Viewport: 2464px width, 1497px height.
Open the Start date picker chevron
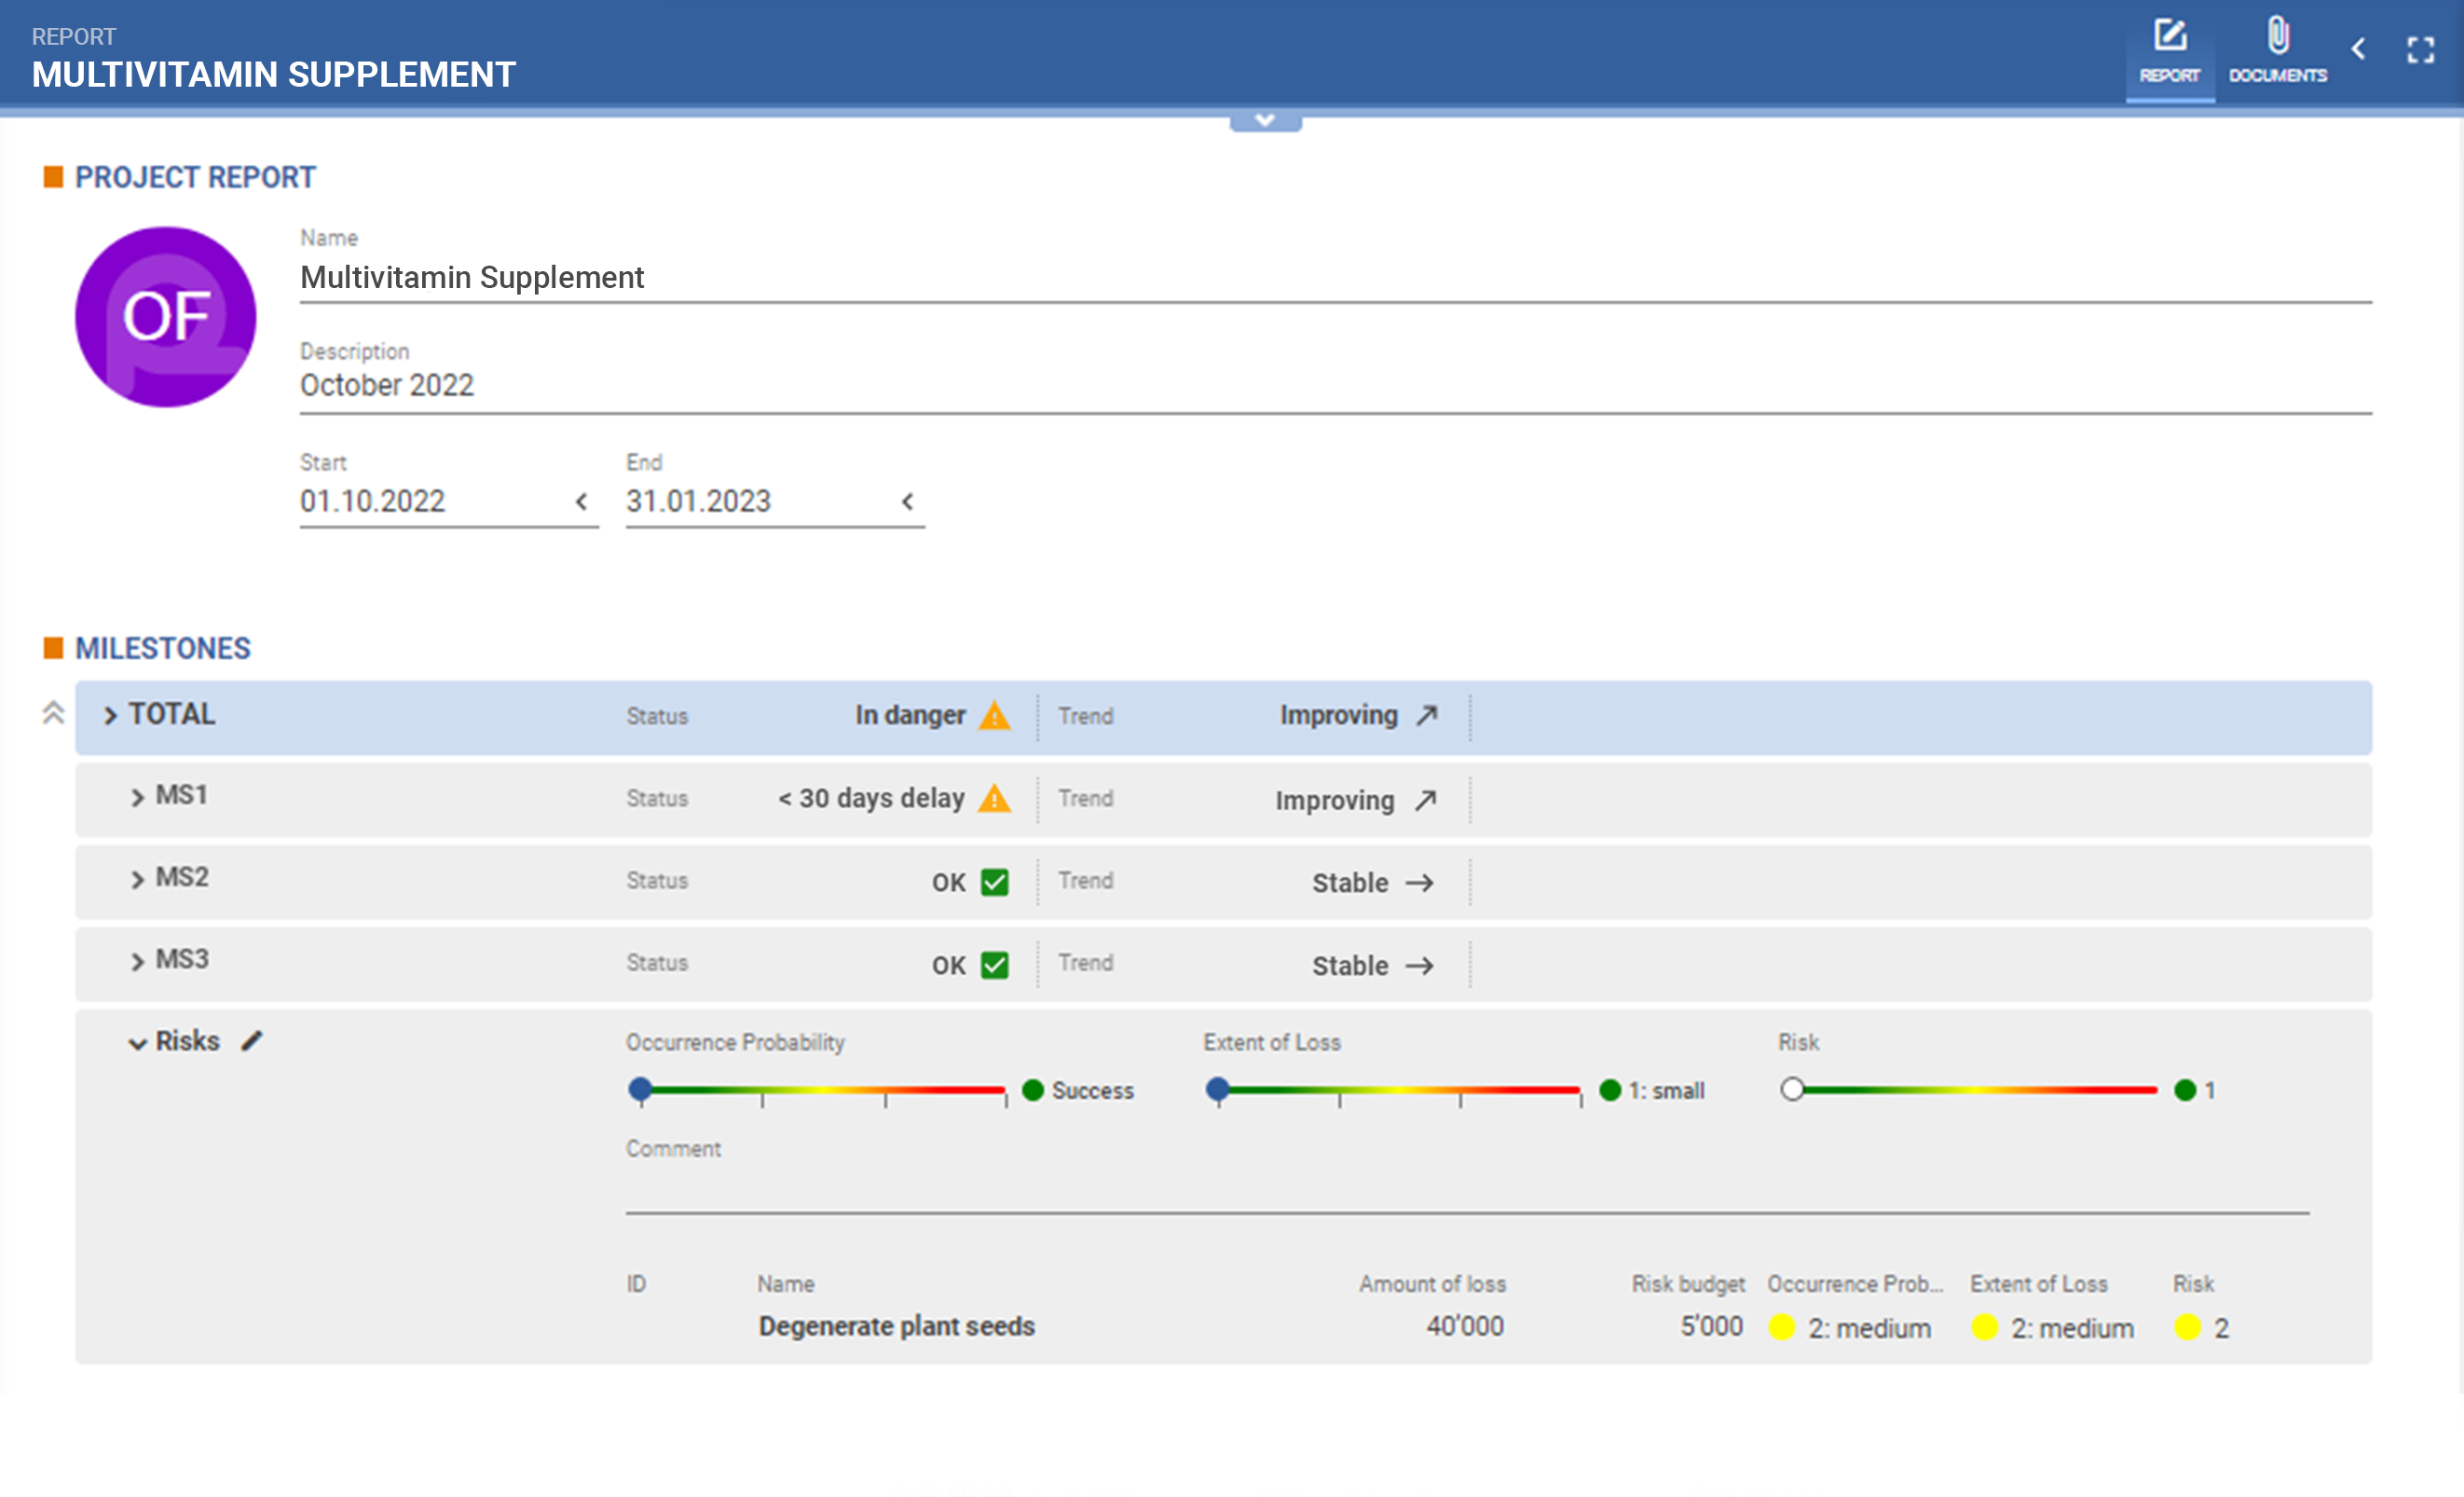tap(581, 501)
